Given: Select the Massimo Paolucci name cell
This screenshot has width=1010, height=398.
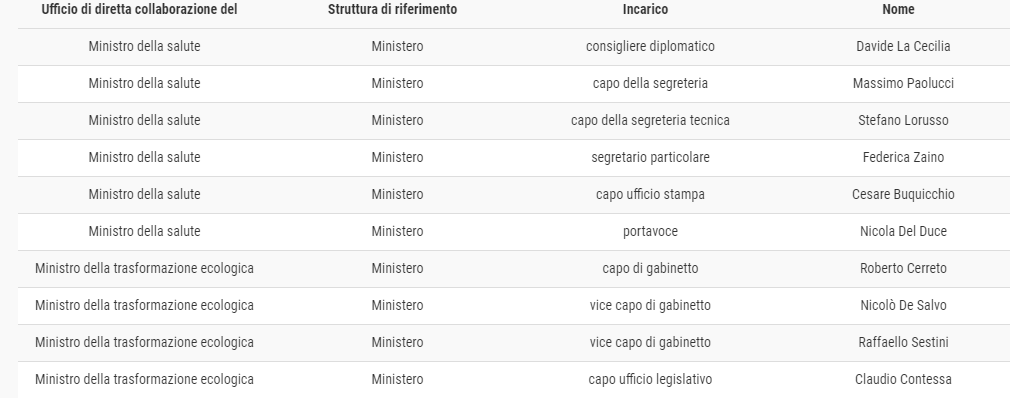Looking at the screenshot, I should click(903, 84).
